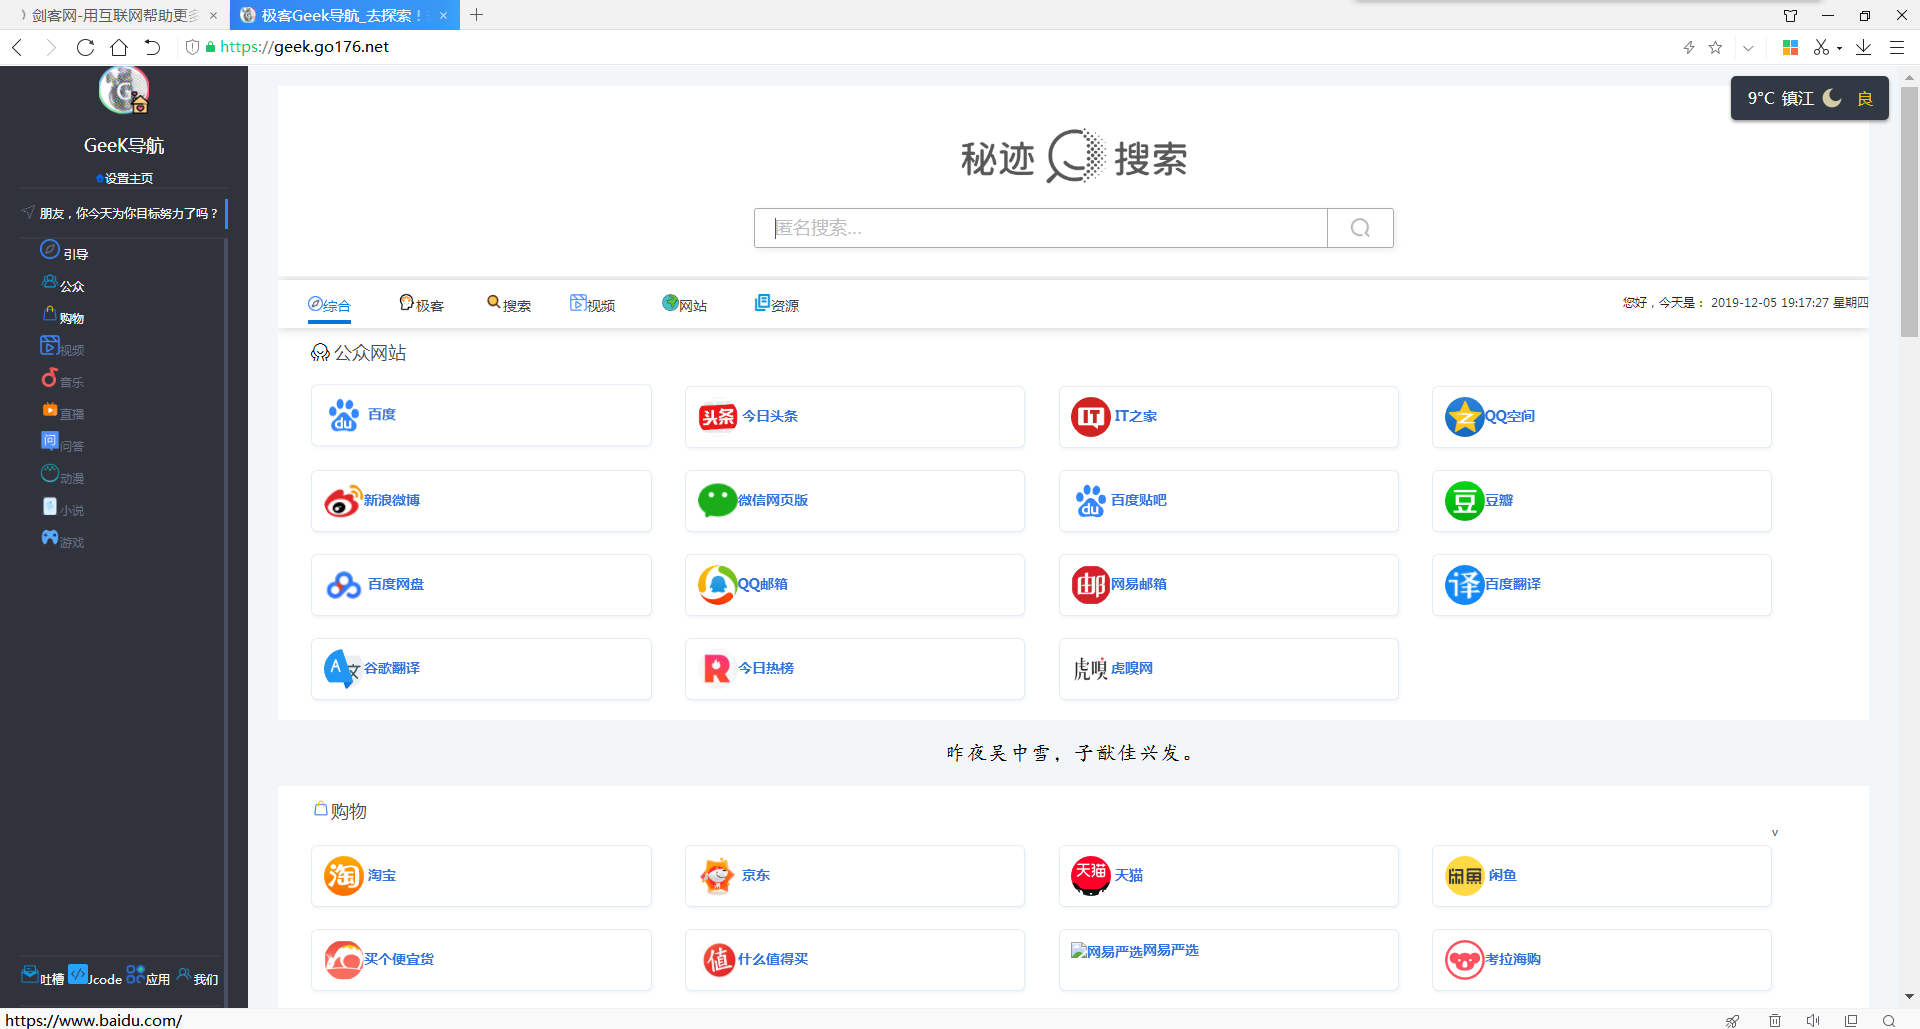Image resolution: width=1920 pixels, height=1029 pixels.
Task: Open the browser hamburger menu
Action: [1897, 47]
